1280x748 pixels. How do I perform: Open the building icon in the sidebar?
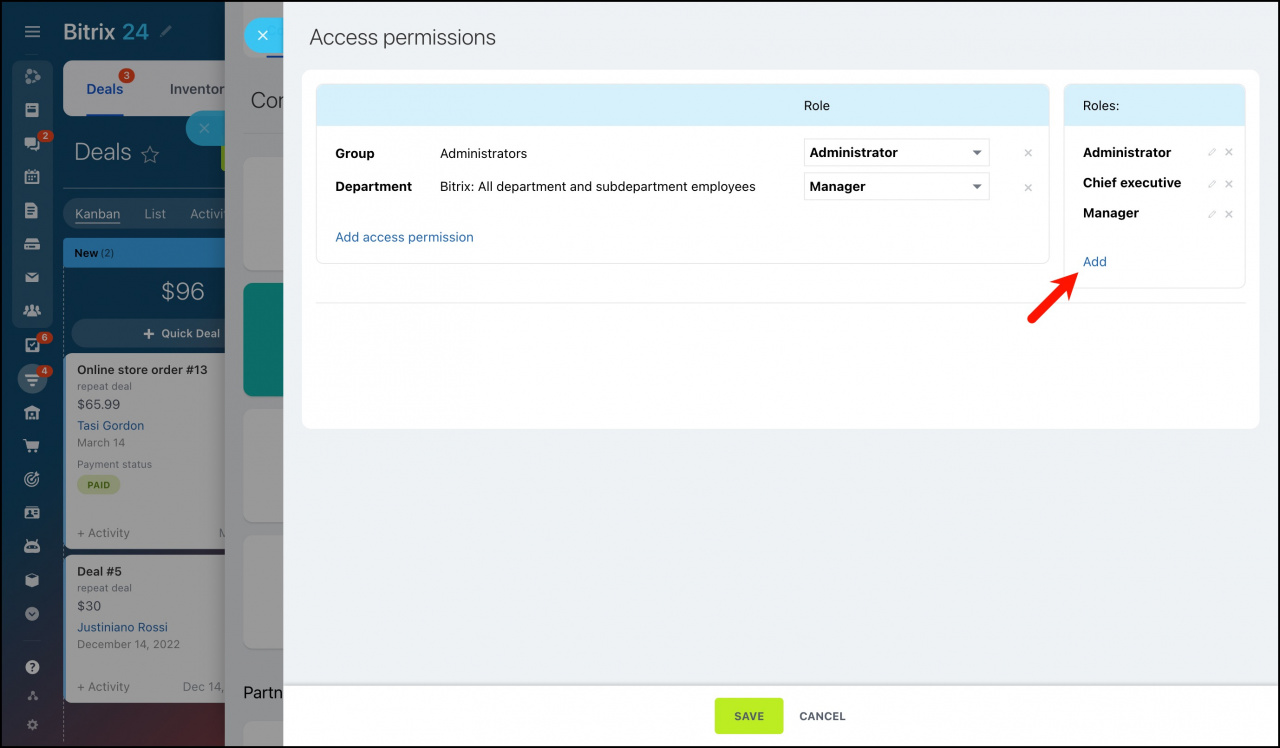[x=32, y=413]
